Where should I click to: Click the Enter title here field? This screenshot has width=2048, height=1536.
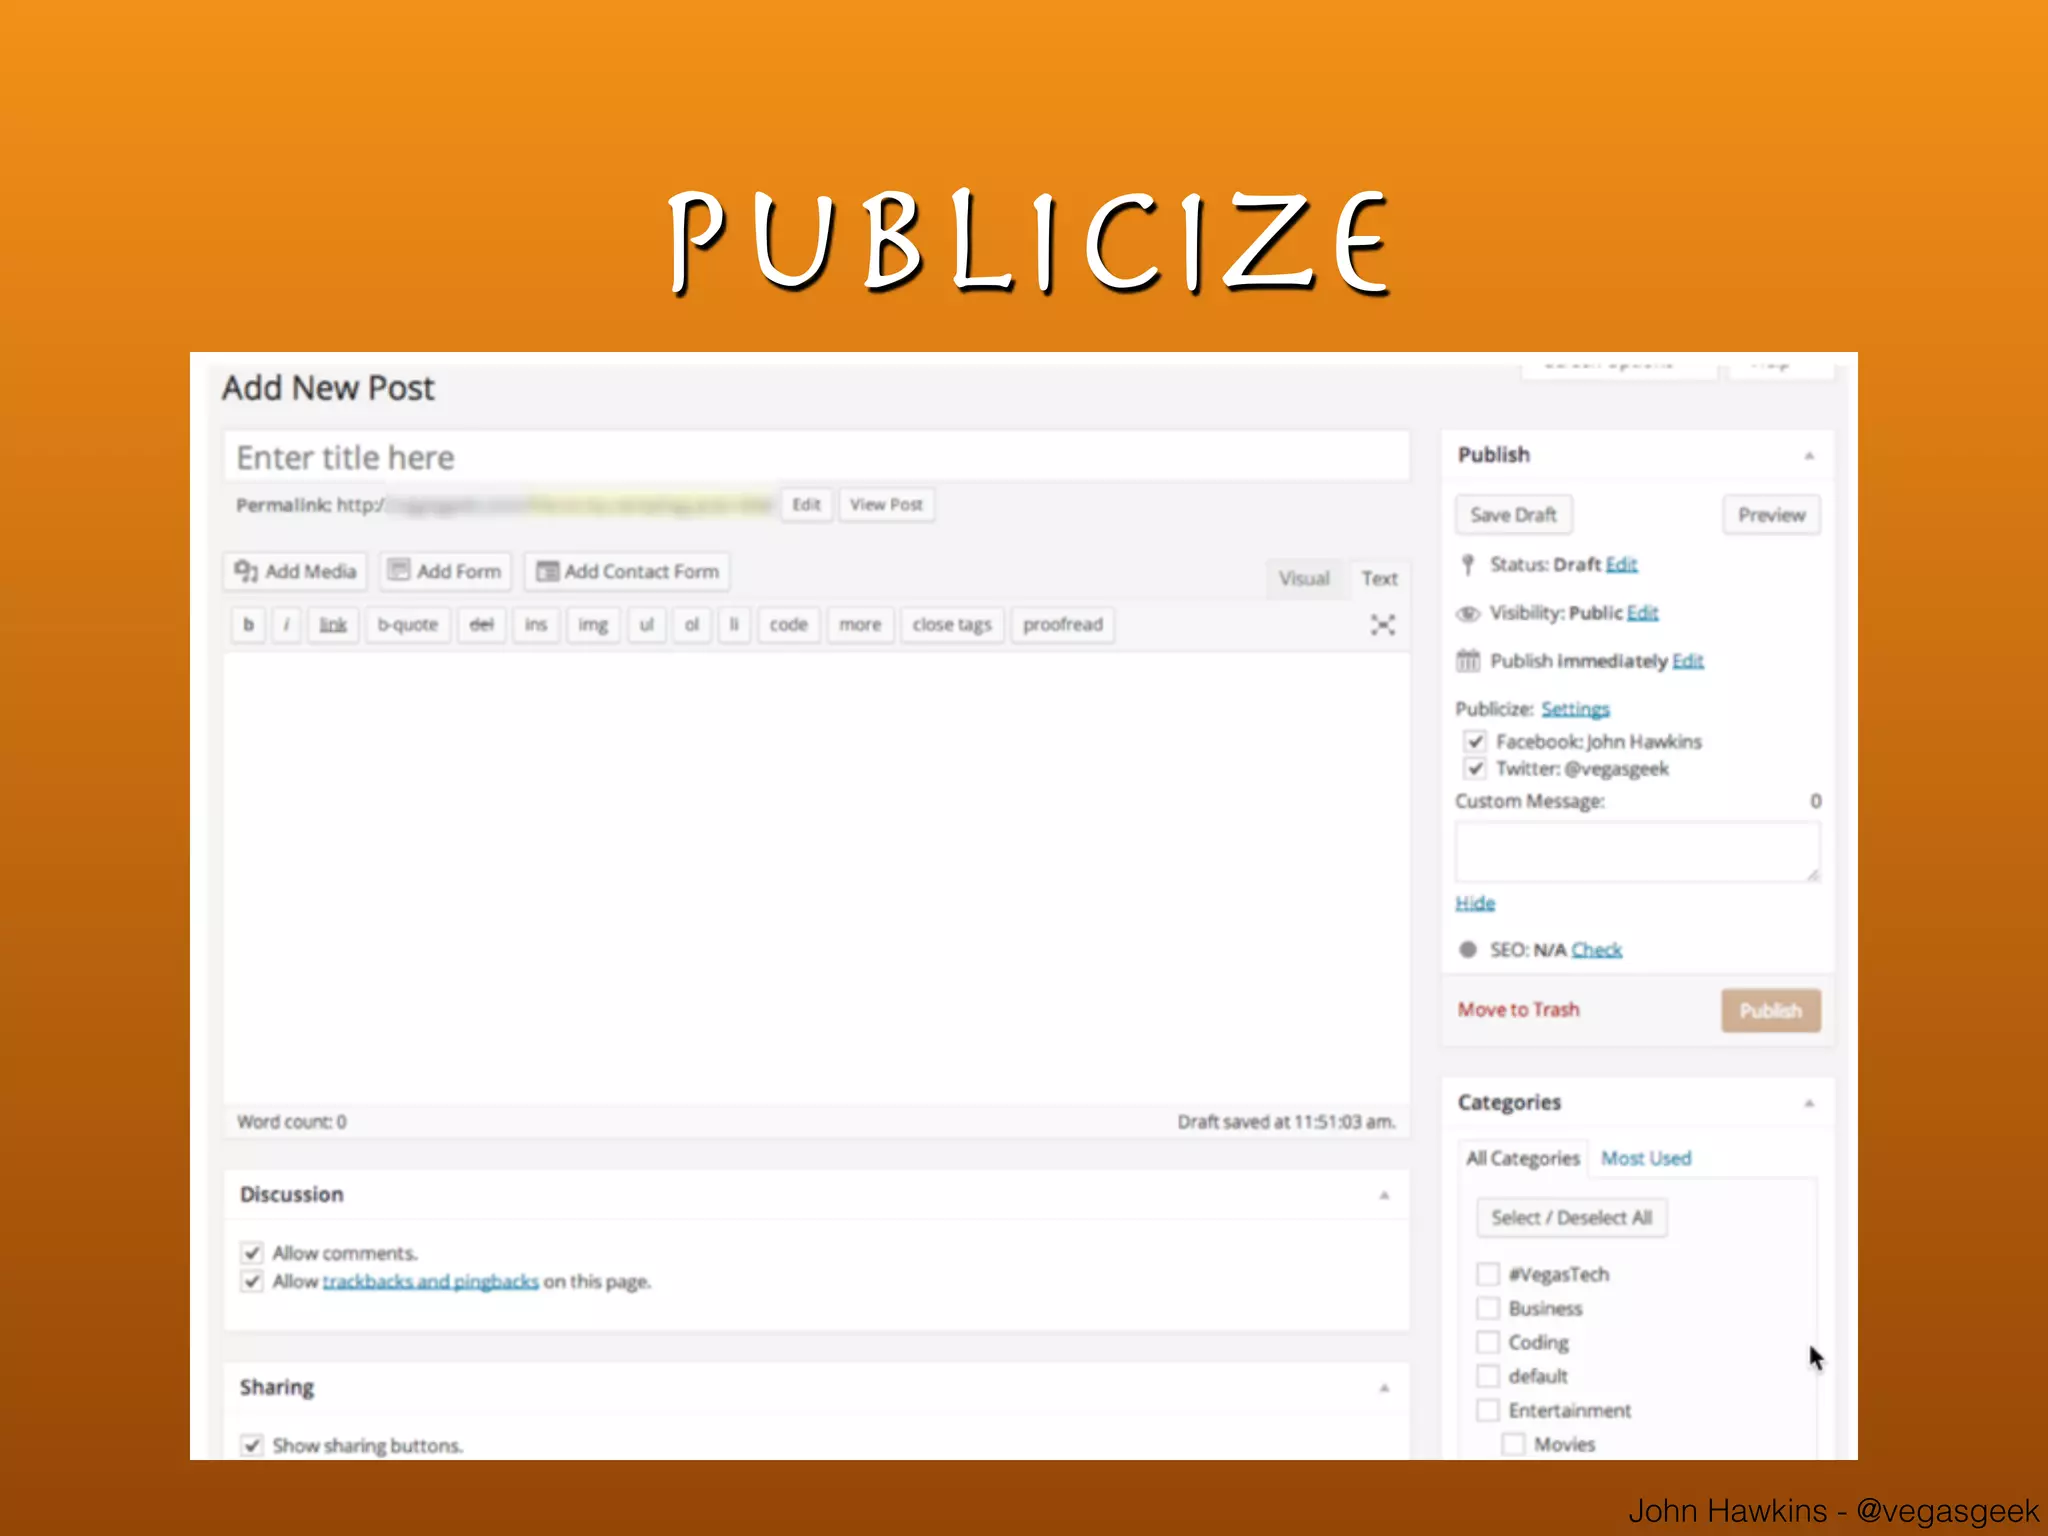click(816, 458)
